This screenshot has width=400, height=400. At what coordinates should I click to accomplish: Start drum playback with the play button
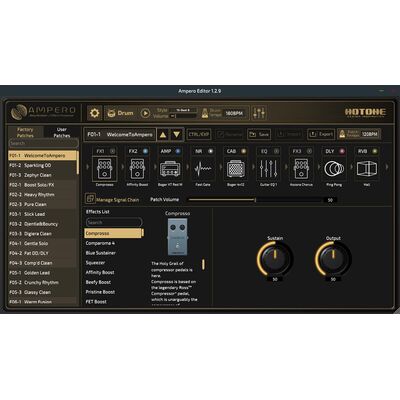click(145, 113)
